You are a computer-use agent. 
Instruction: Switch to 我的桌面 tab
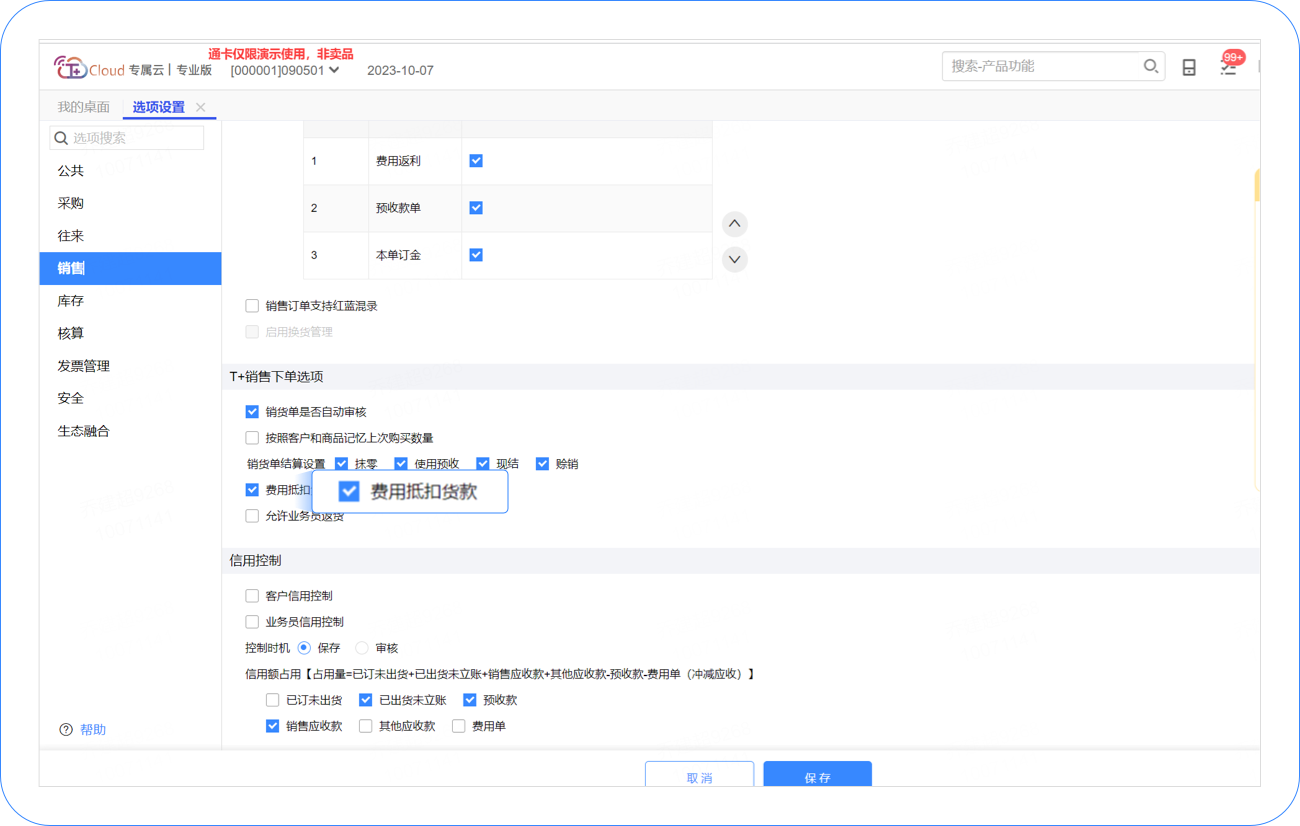pyautogui.click(x=83, y=107)
